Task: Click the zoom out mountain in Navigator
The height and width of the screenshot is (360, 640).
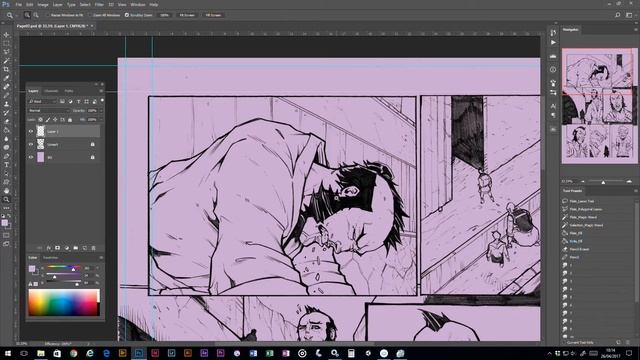Action: click(x=583, y=181)
